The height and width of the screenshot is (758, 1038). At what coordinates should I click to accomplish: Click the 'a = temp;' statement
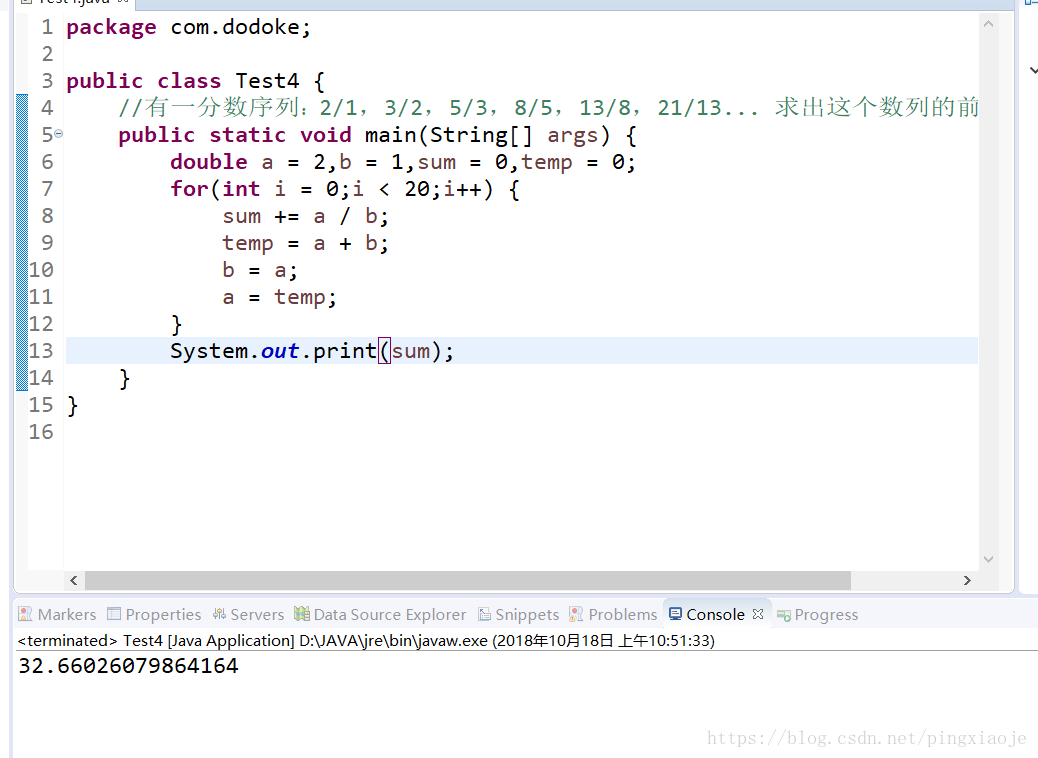coord(279,297)
